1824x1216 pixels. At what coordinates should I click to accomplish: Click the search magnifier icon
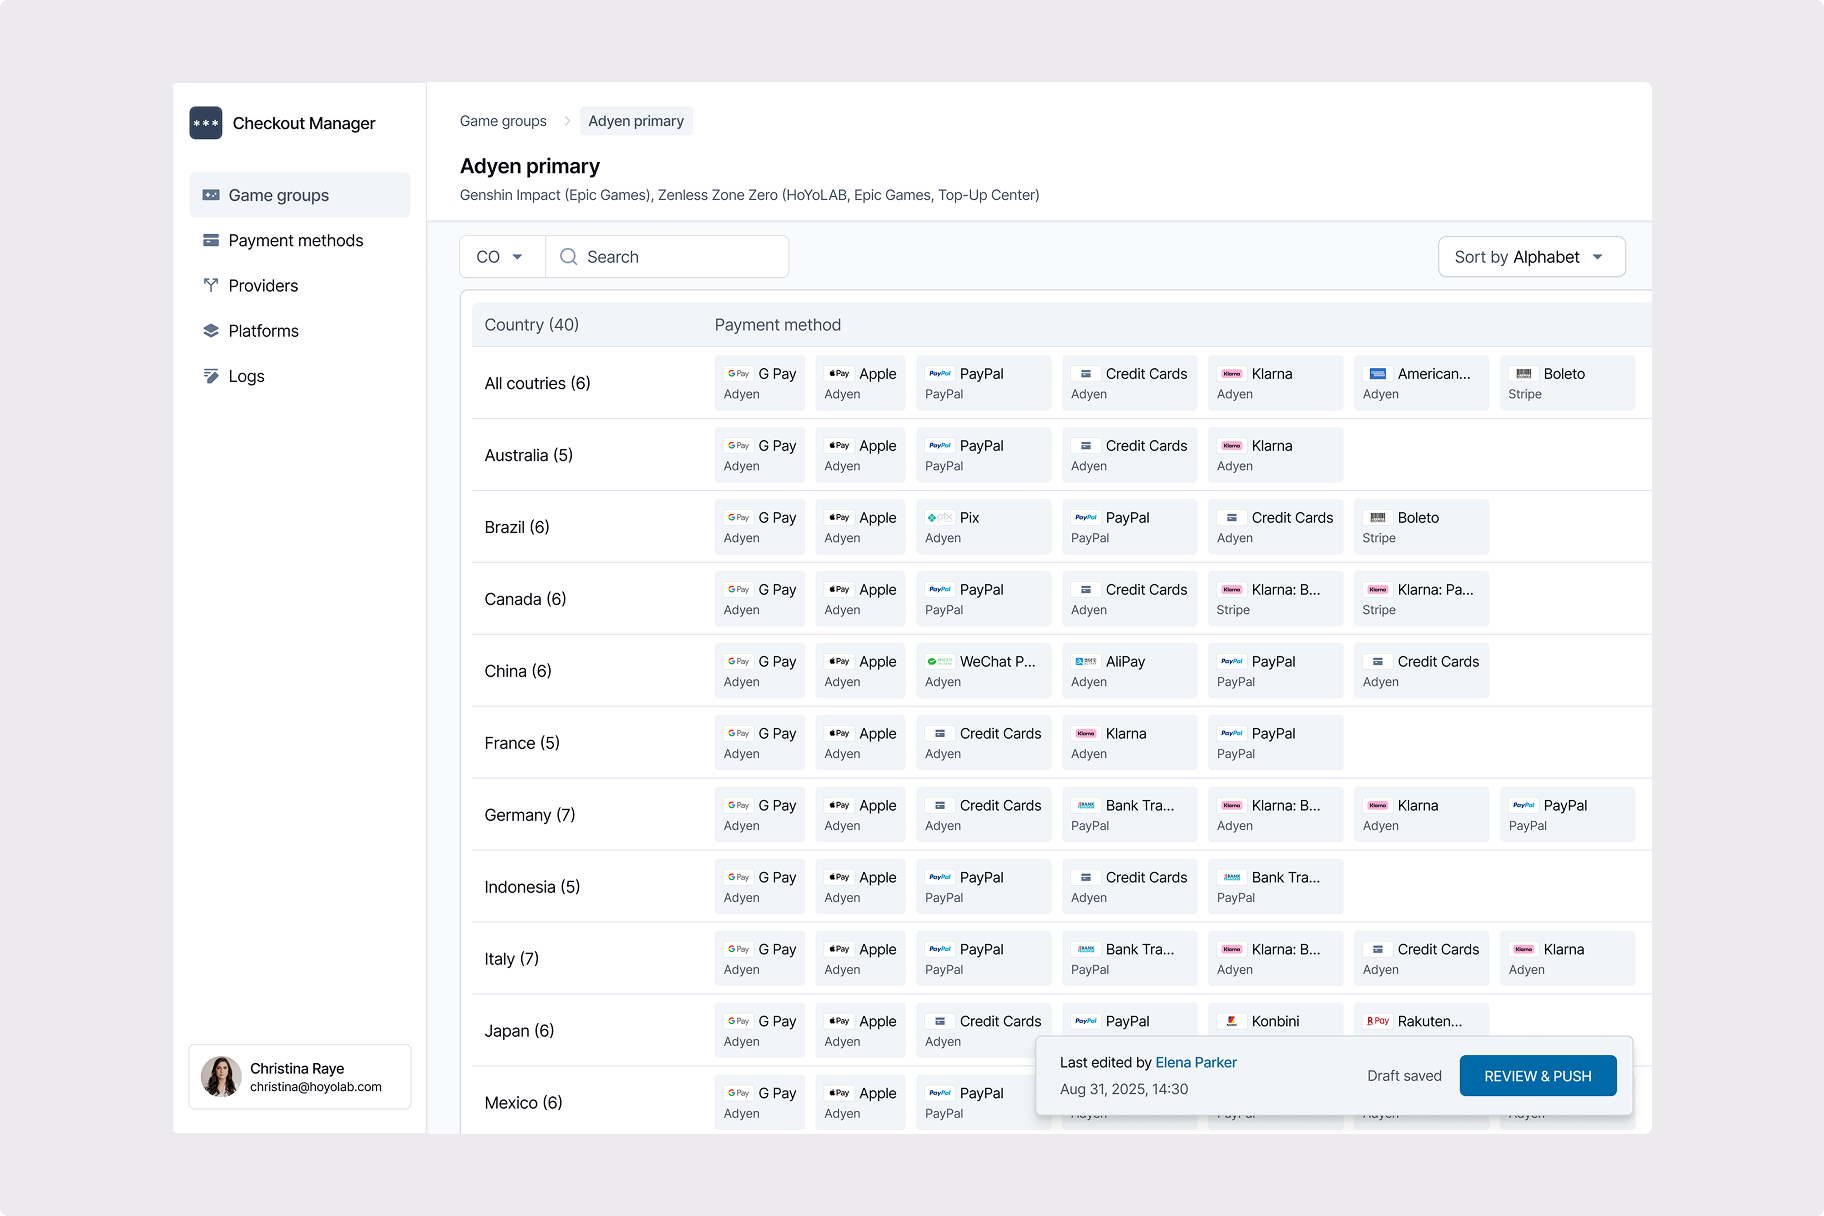point(569,257)
